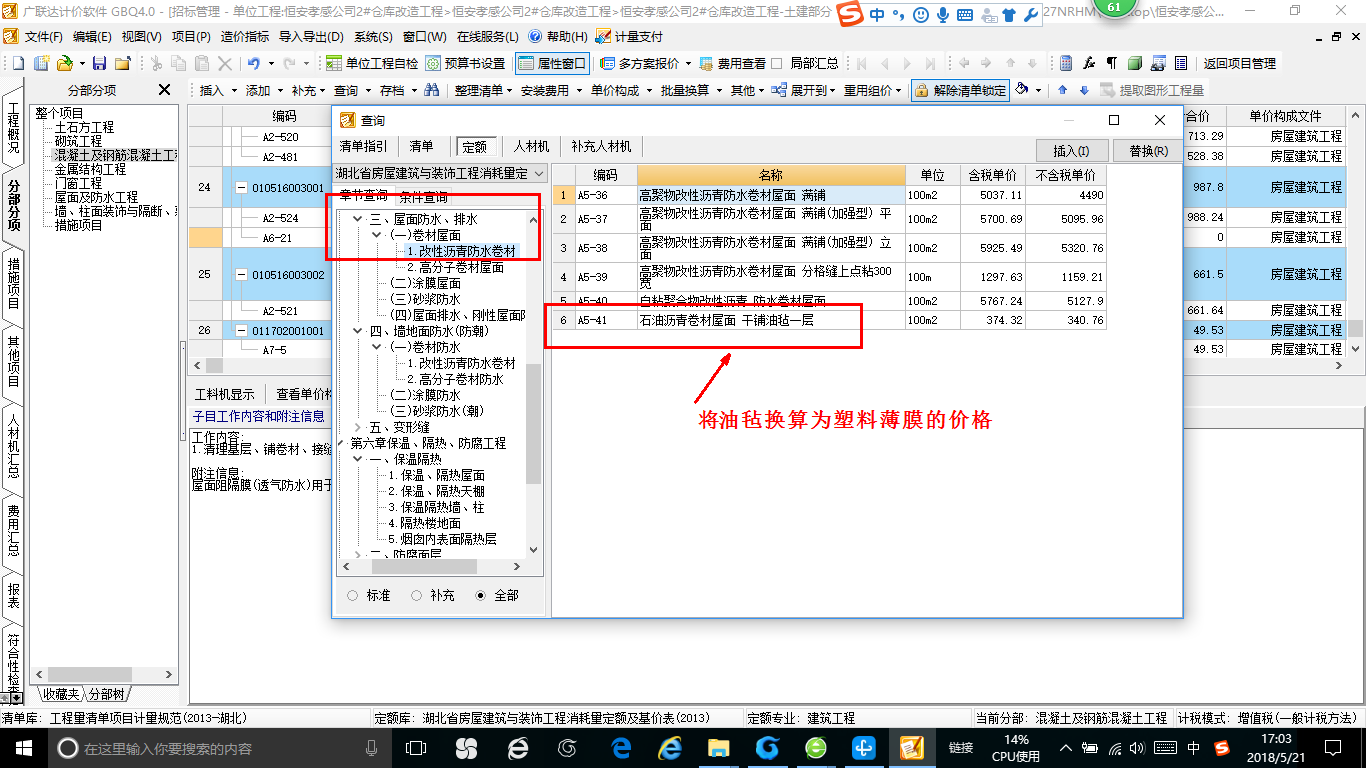Open the 造价指标 menu
The image size is (1366, 768).
coord(244,36)
